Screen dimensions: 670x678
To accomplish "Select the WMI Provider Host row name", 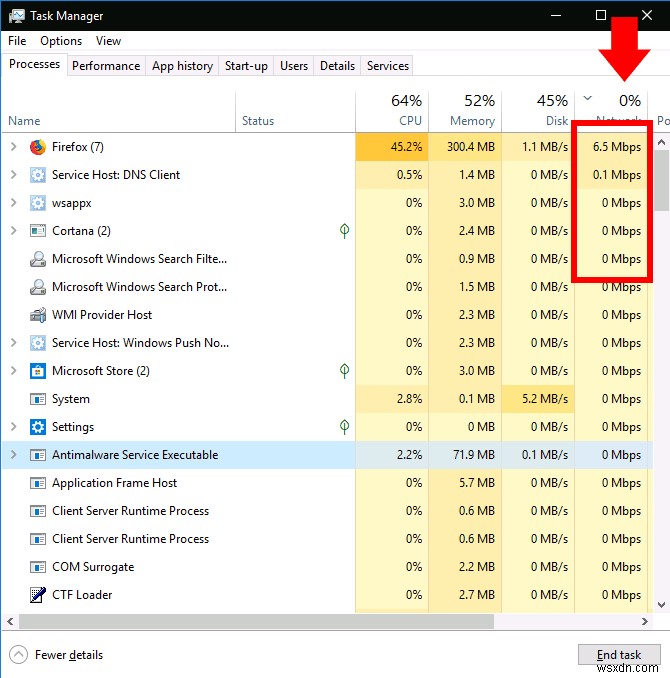I will (x=102, y=315).
